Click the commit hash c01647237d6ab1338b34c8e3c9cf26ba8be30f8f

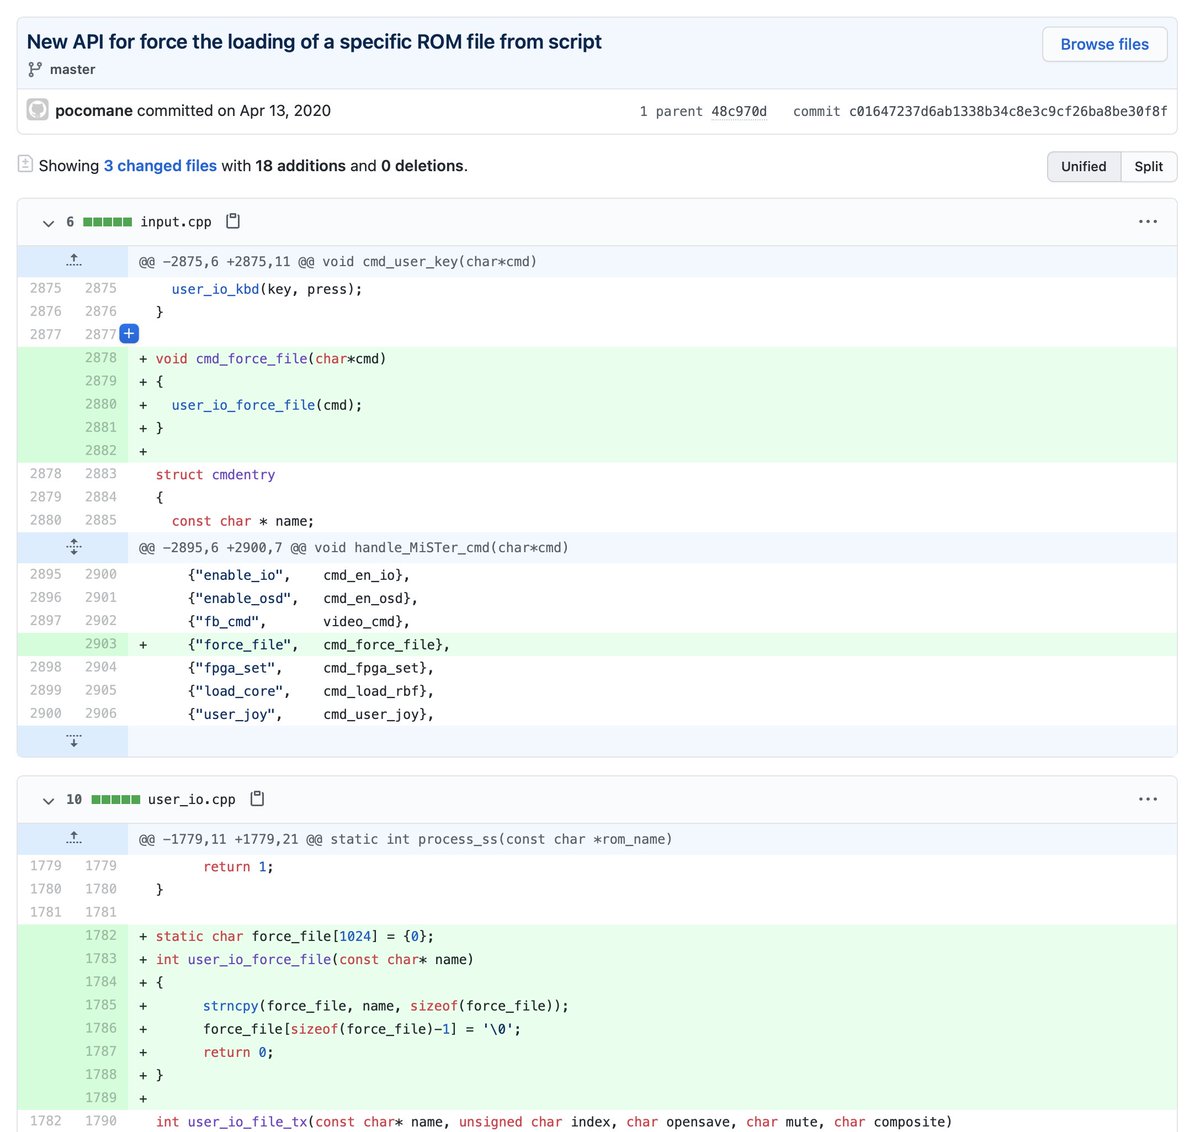tap(1008, 111)
